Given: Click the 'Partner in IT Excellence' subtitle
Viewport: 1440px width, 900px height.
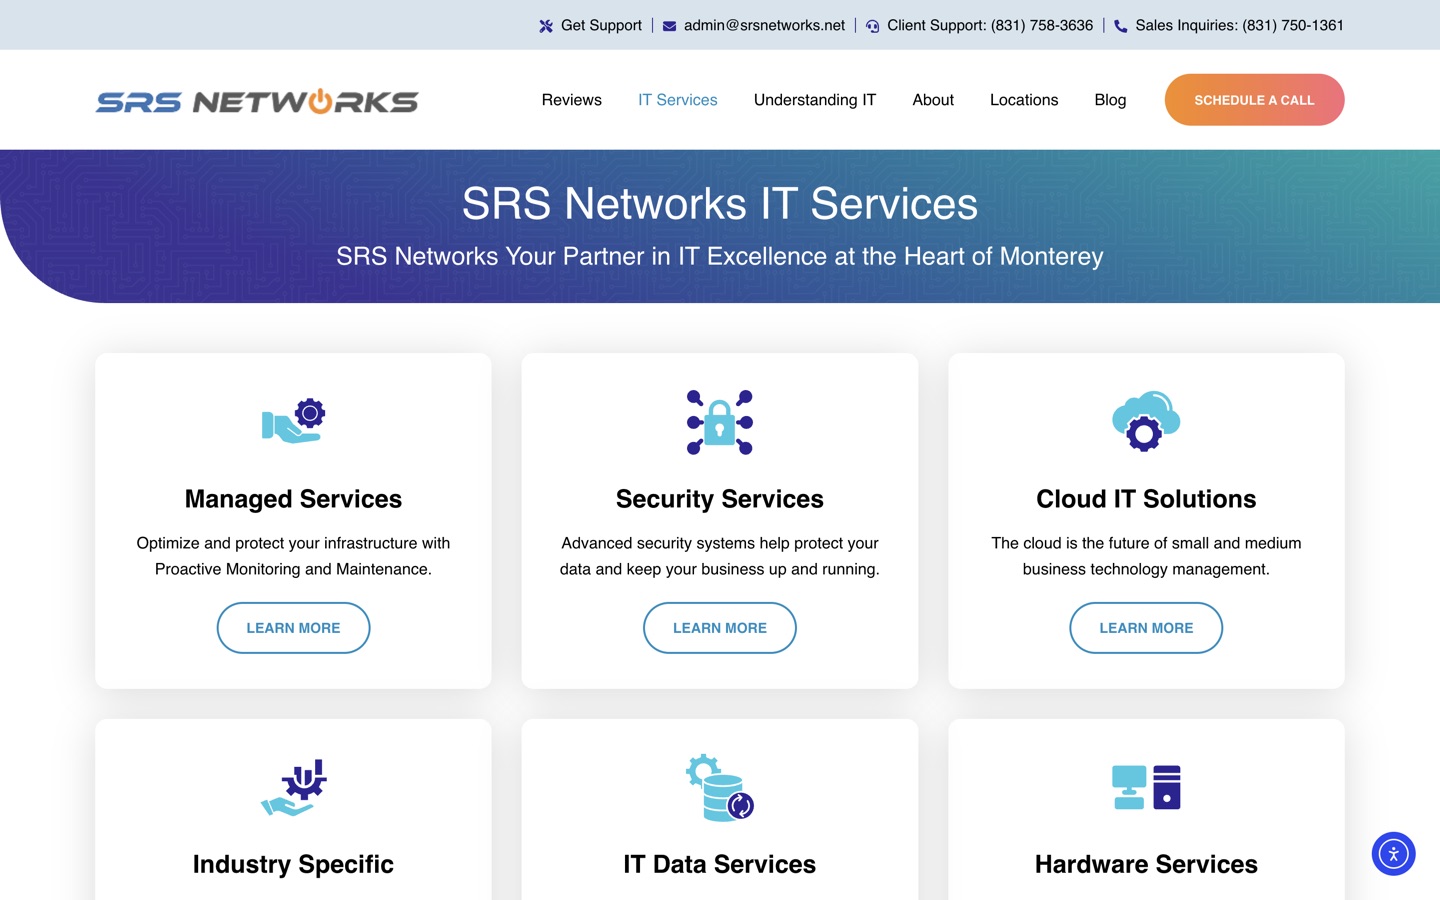Looking at the screenshot, I should coord(720,257).
